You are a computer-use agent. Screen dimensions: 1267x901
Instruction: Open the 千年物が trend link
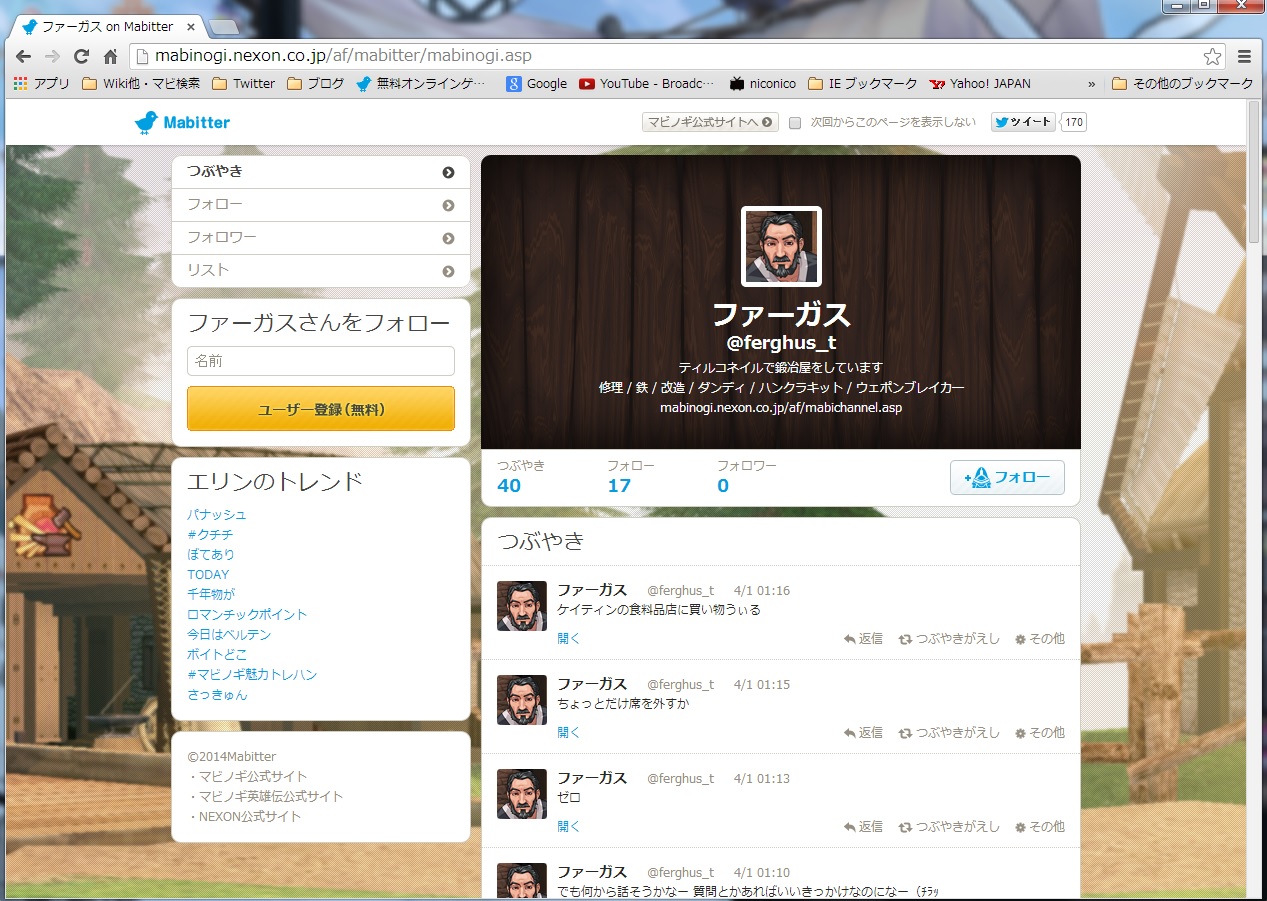click(x=211, y=594)
